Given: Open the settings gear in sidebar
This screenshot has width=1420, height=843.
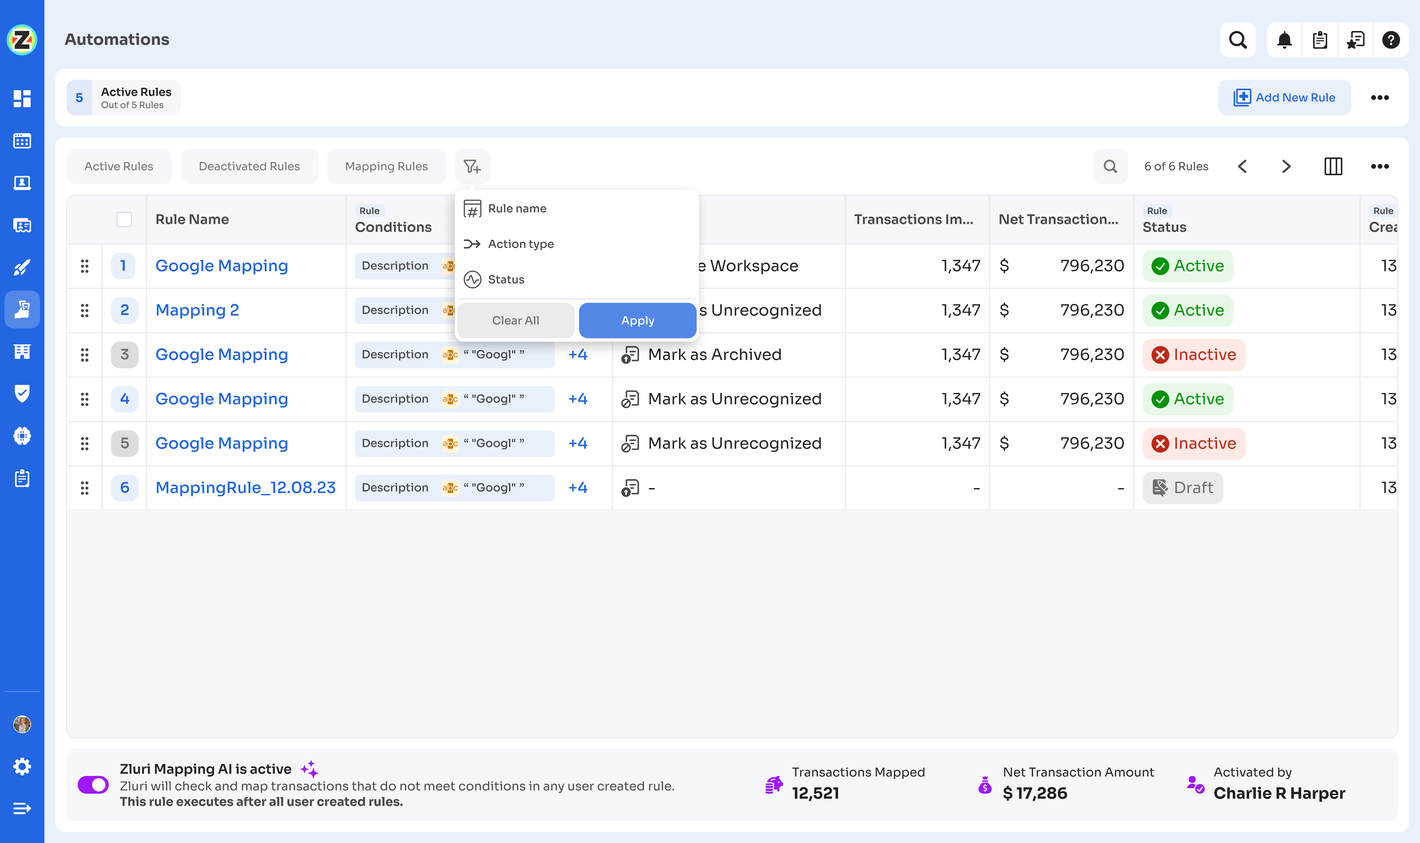Looking at the screenshot, I should (22, 766).
